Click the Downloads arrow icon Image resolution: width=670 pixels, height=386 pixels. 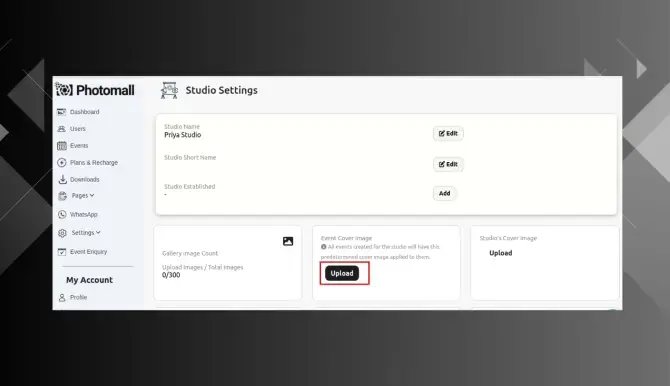62,180
